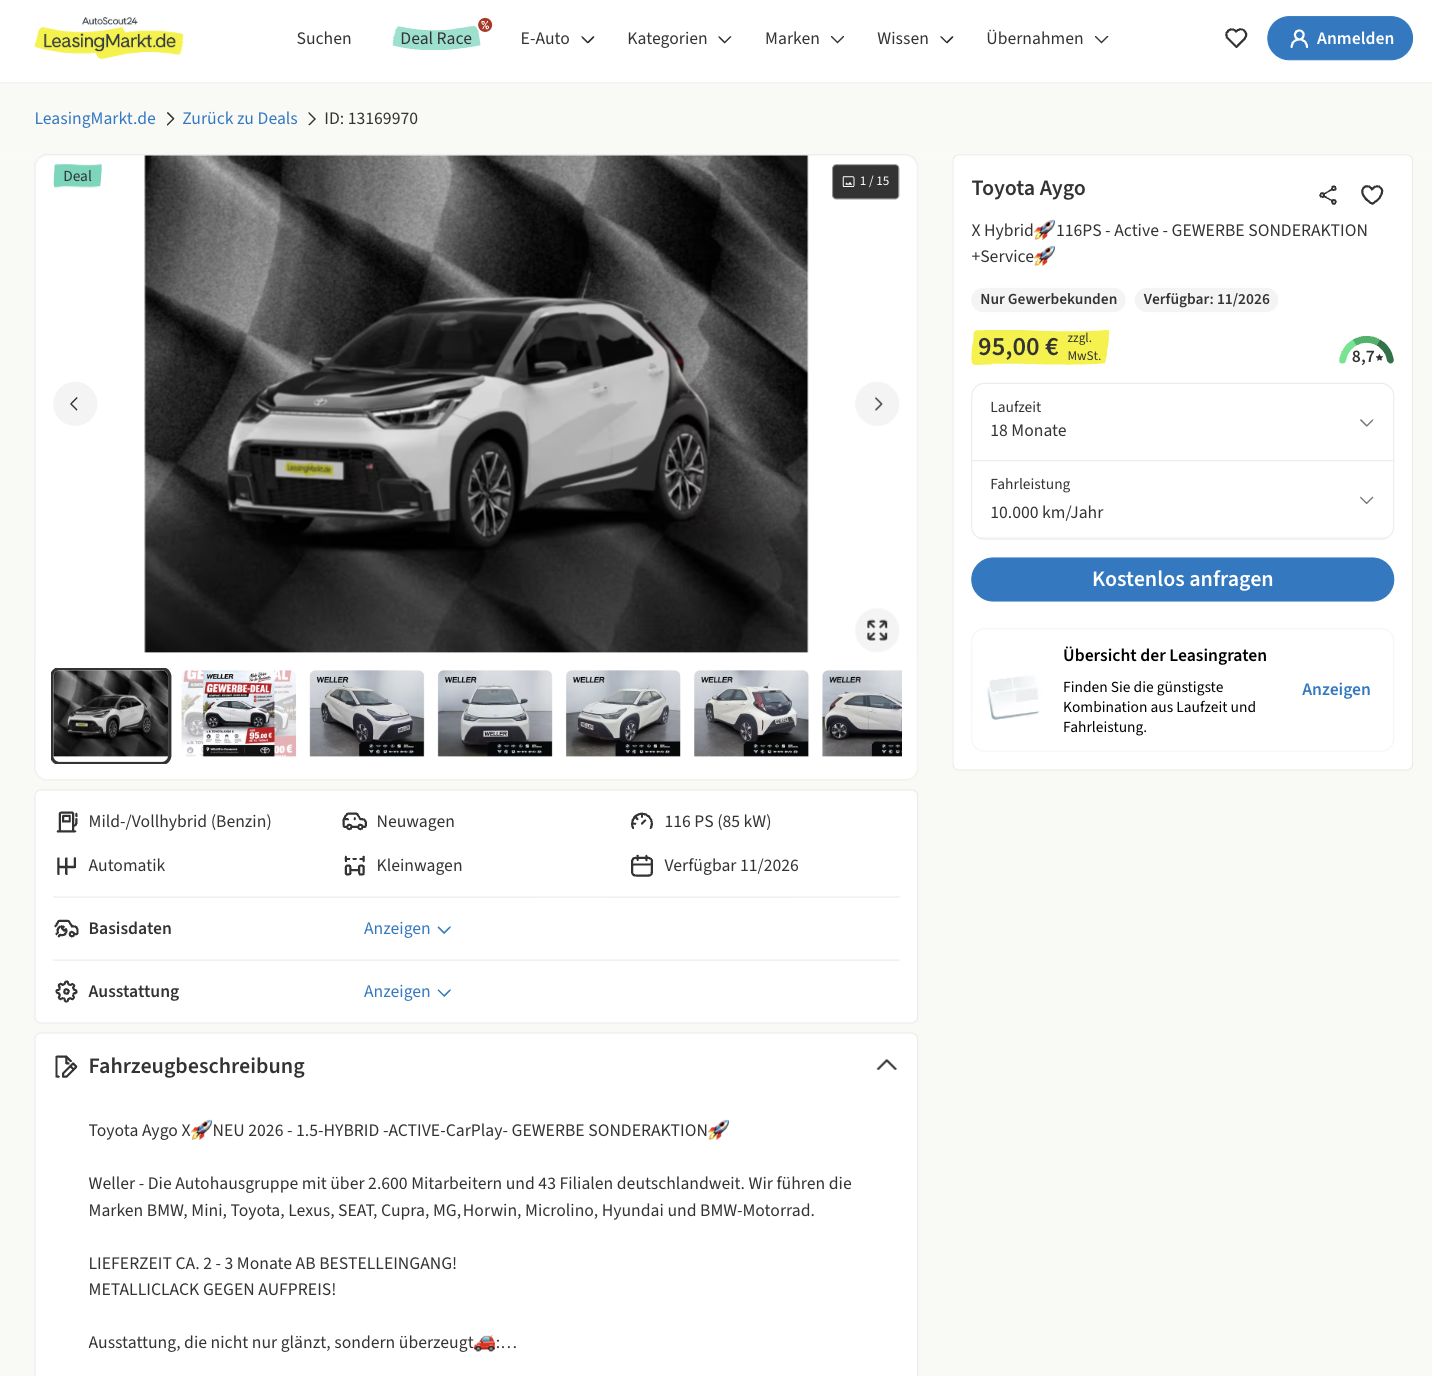Click the LeasingMarkt.de logo

[x=109, y=37]
